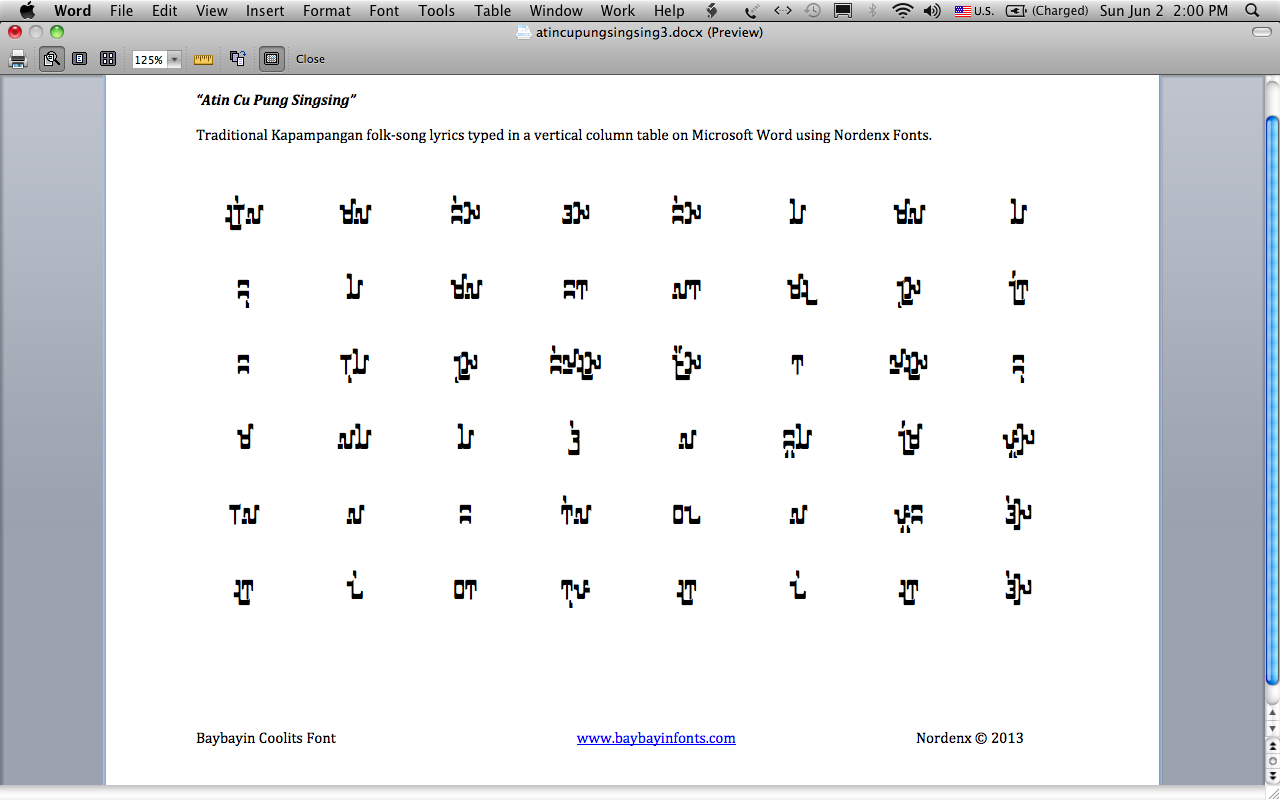Screen dimensions: 1280x800
Task: Open the AppleScript menu icon
Action: (712, 11)
